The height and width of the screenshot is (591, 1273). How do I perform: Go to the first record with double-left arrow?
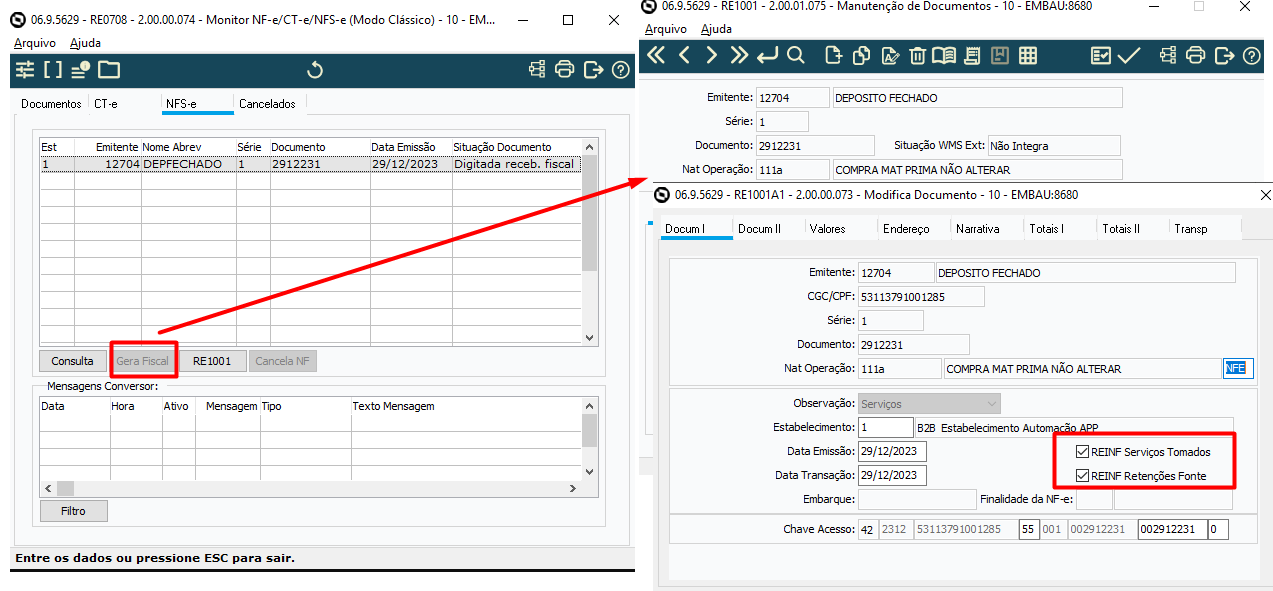tap(656, 56)
